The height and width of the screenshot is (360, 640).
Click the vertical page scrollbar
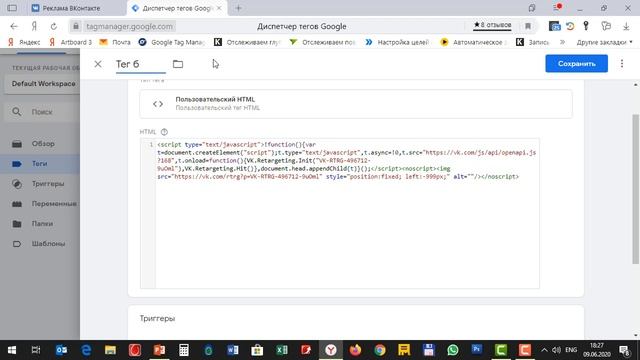635,189
